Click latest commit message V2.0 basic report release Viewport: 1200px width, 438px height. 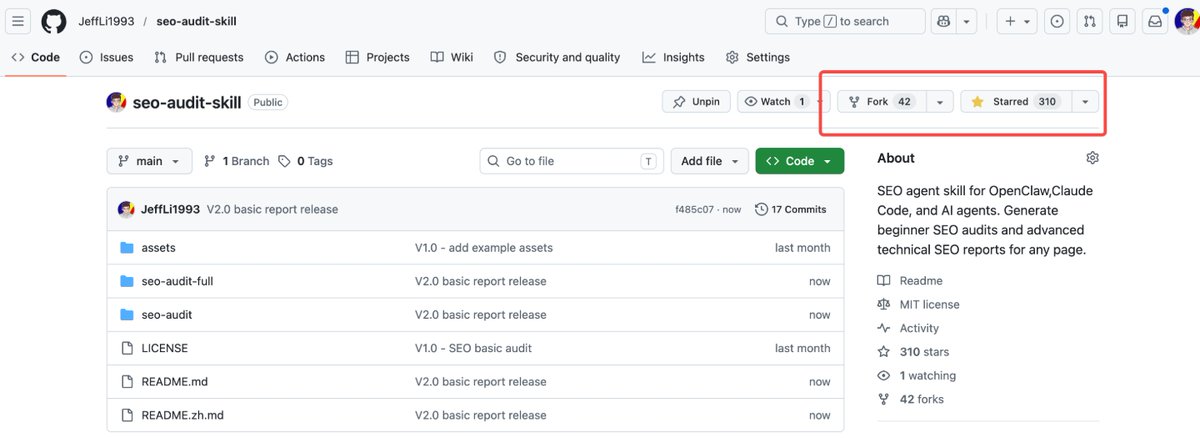(x=272, y=210)
